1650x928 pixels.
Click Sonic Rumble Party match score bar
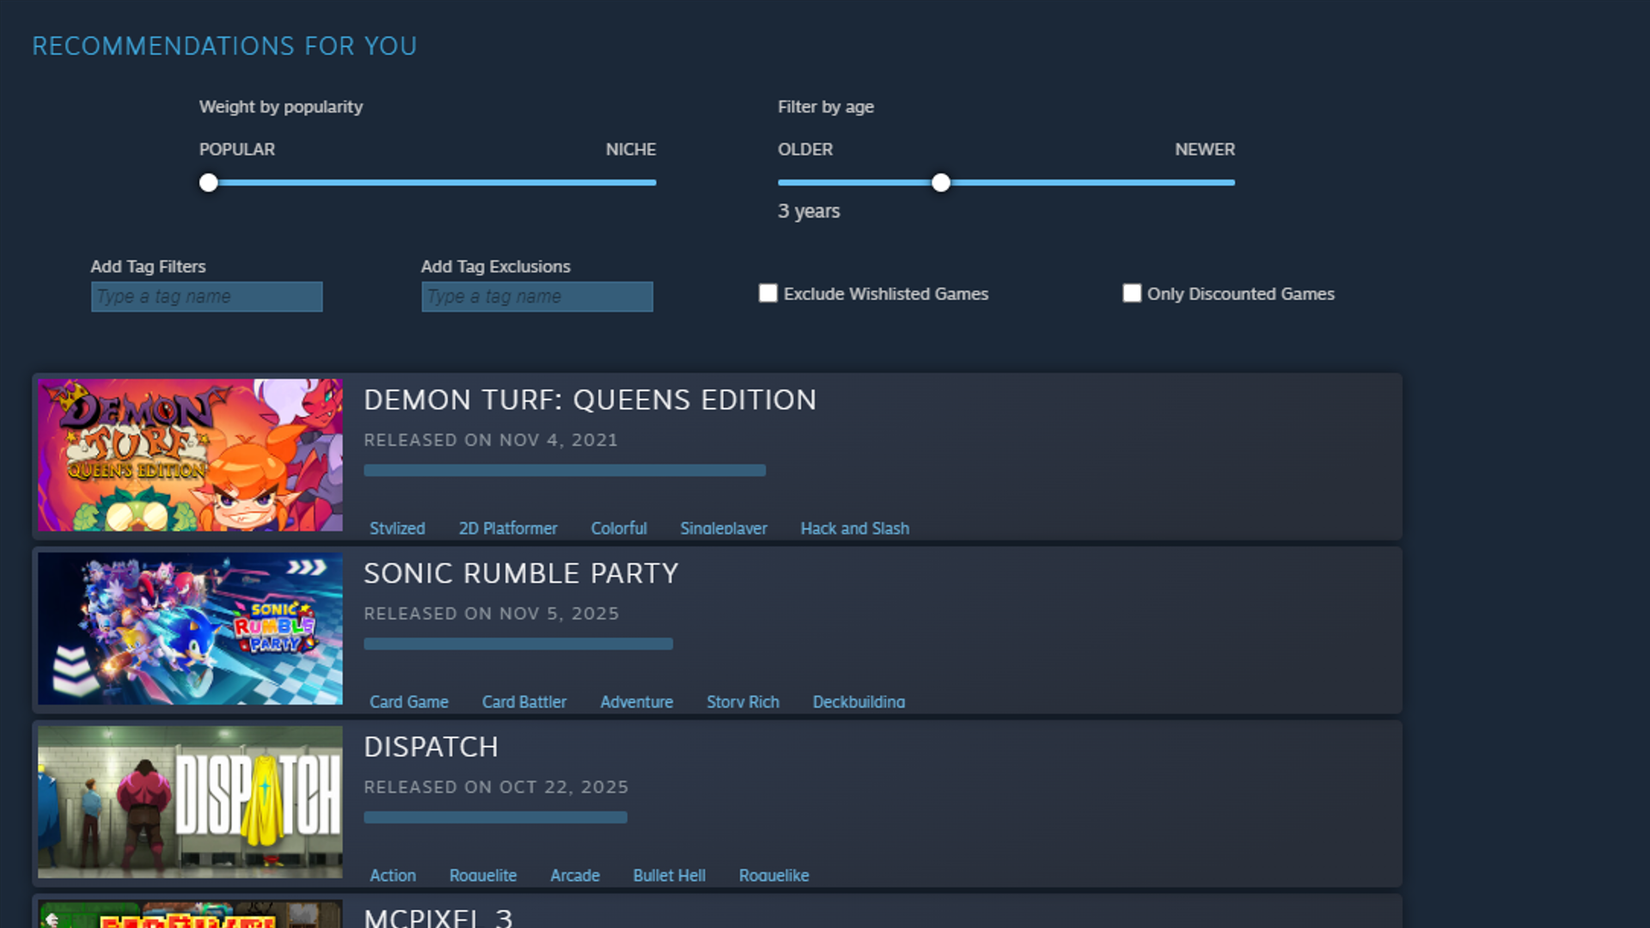click(x=518, y=644)
